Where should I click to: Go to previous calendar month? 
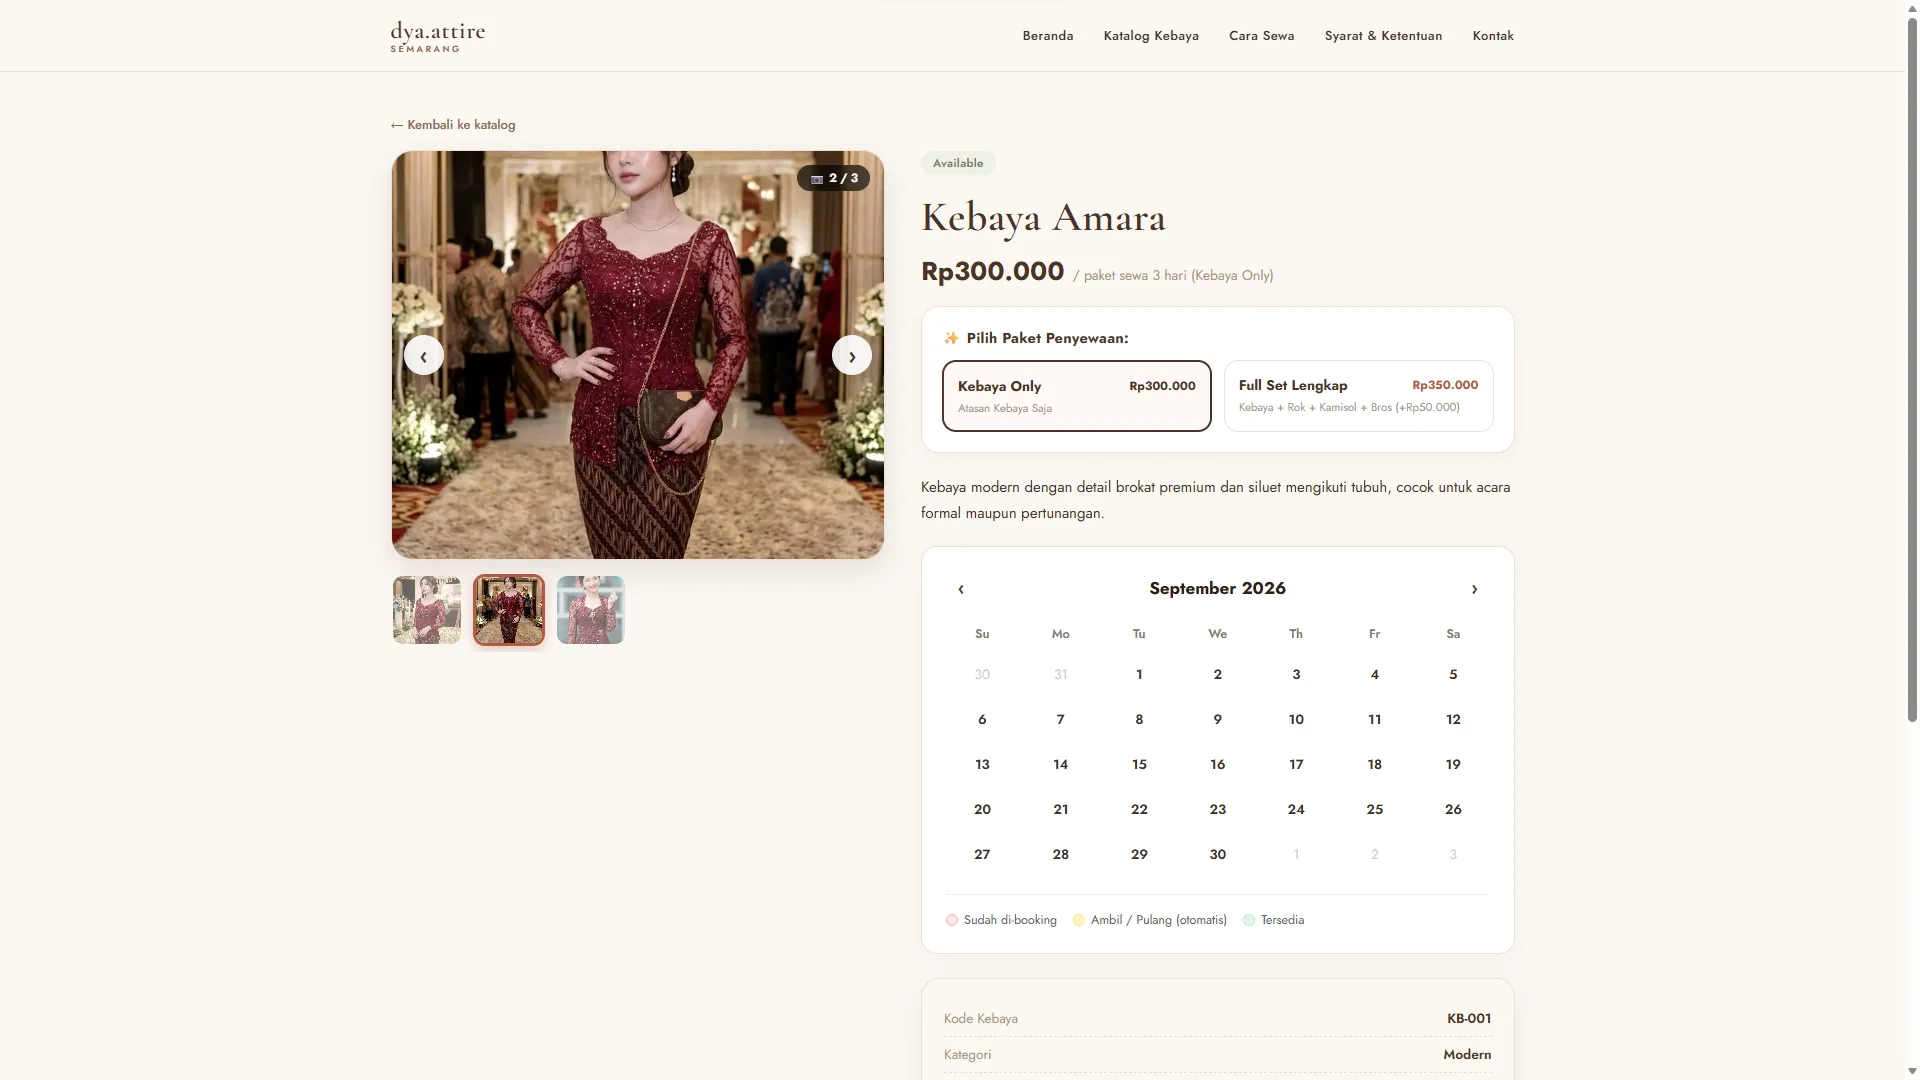pyautogui.click(x=961, y=589)
